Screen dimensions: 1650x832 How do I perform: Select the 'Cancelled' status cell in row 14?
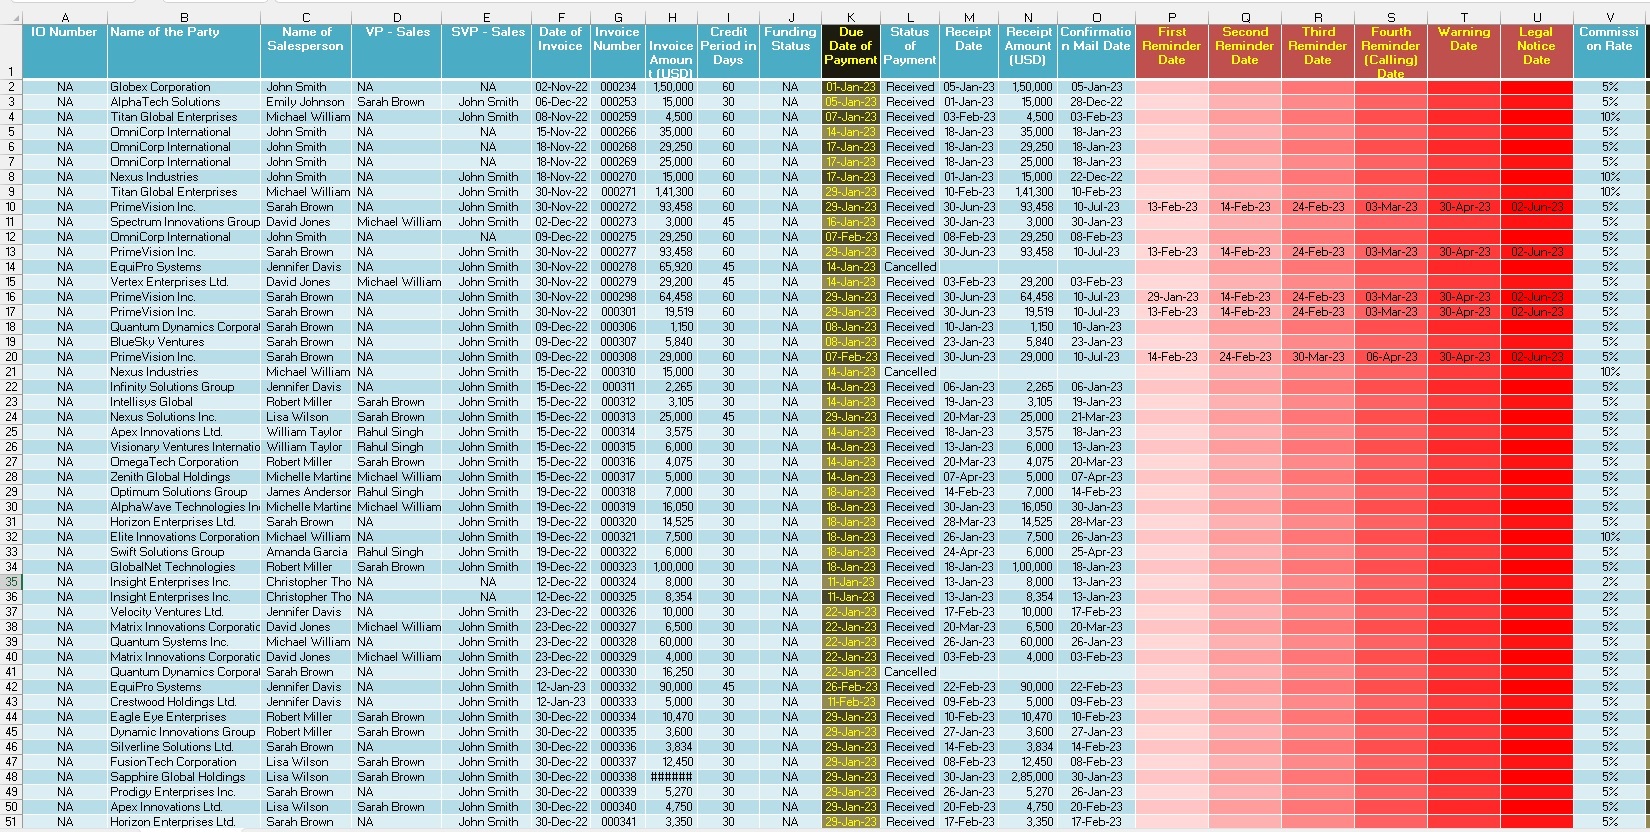(x=910, y=267)
